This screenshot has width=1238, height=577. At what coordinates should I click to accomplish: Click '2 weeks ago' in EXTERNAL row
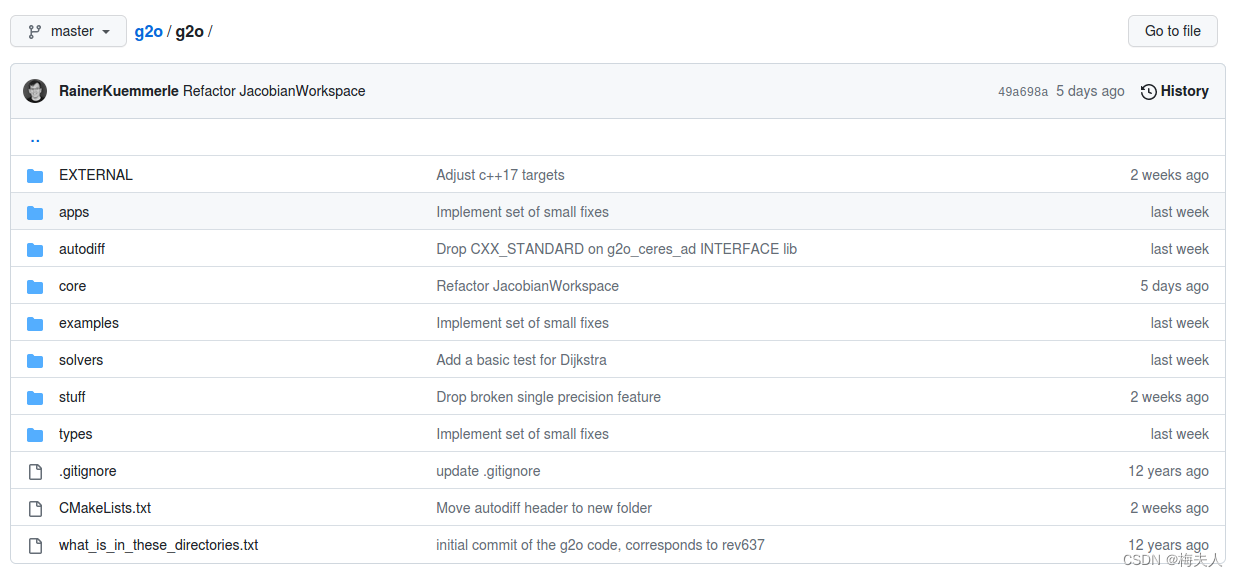click(1169, 175)
